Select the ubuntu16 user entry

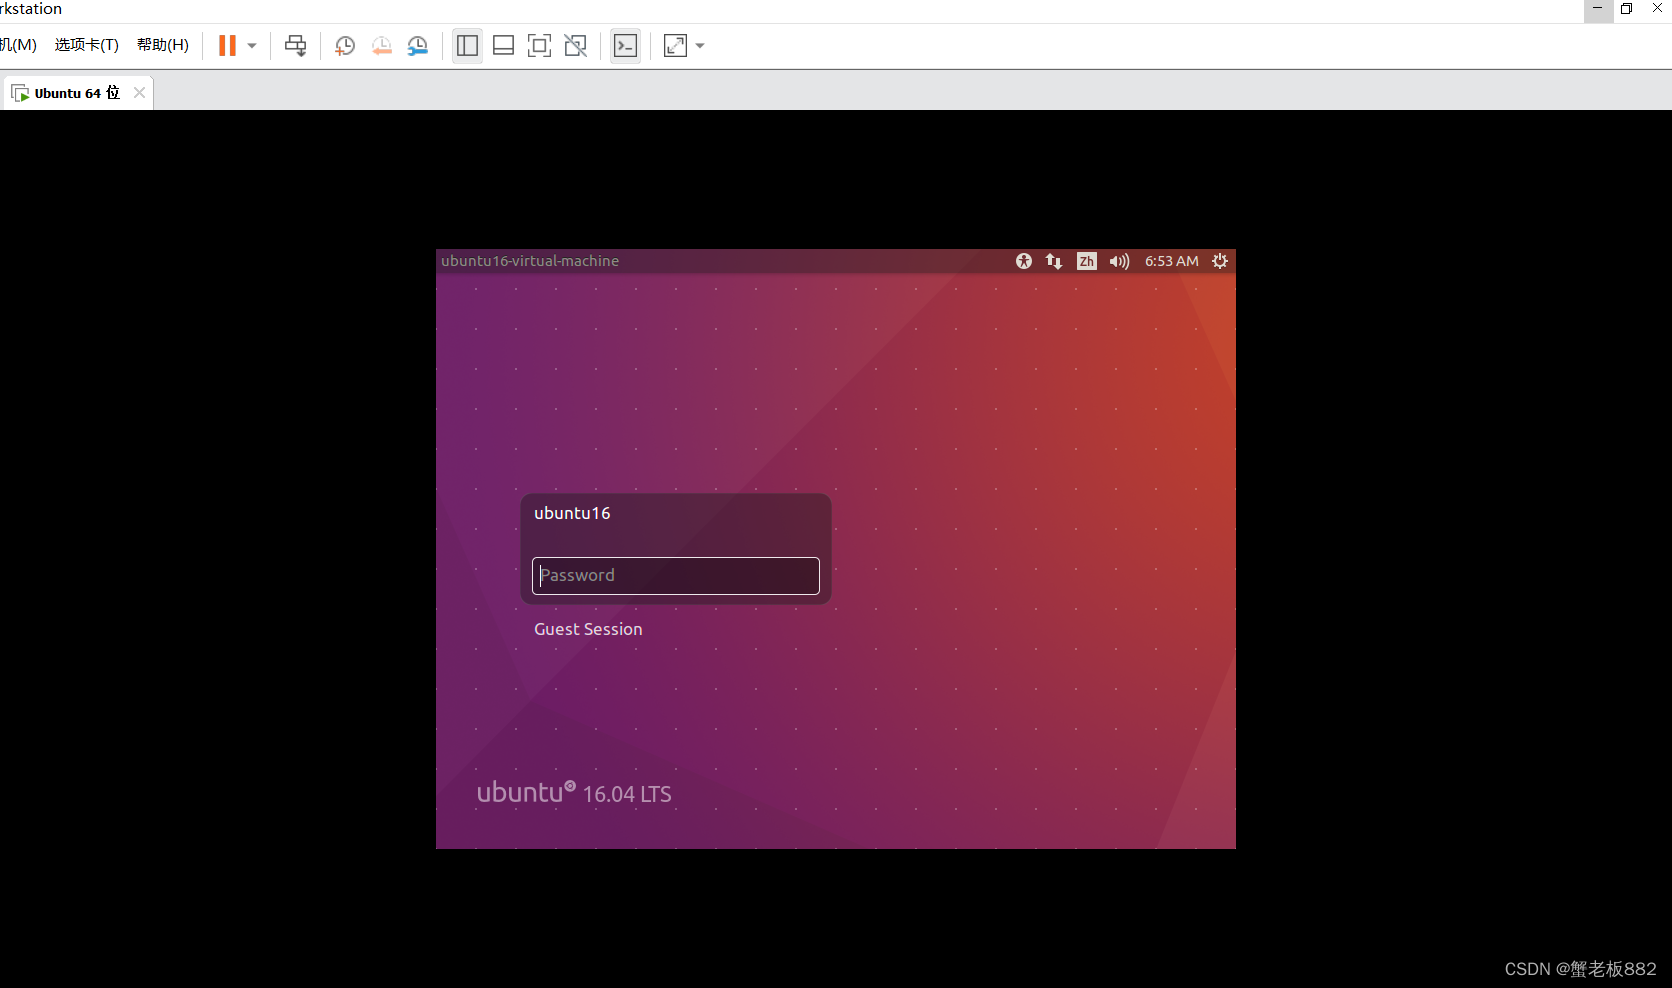click(x=572, y=513)
